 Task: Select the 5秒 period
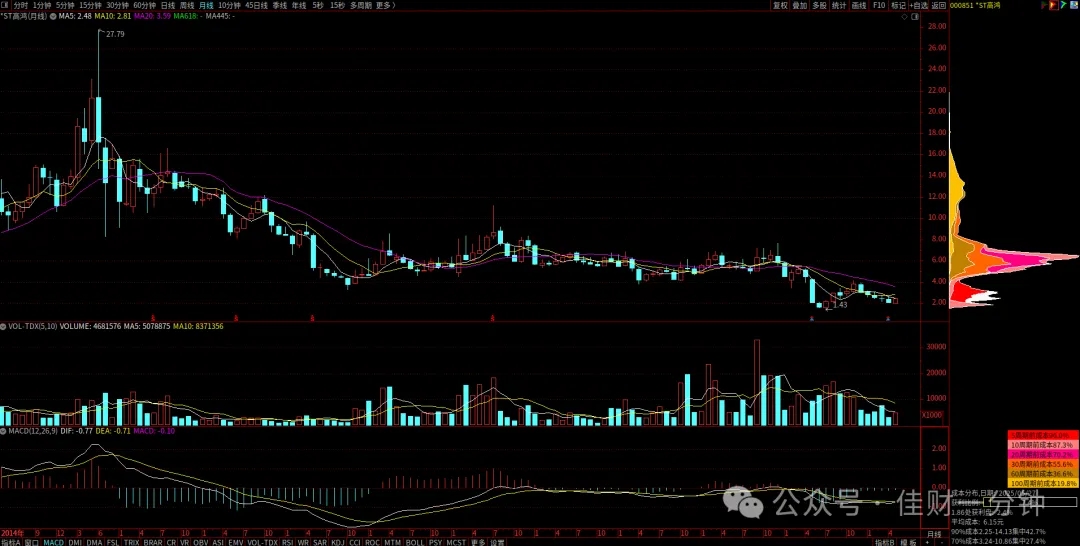tap(318, 6)
